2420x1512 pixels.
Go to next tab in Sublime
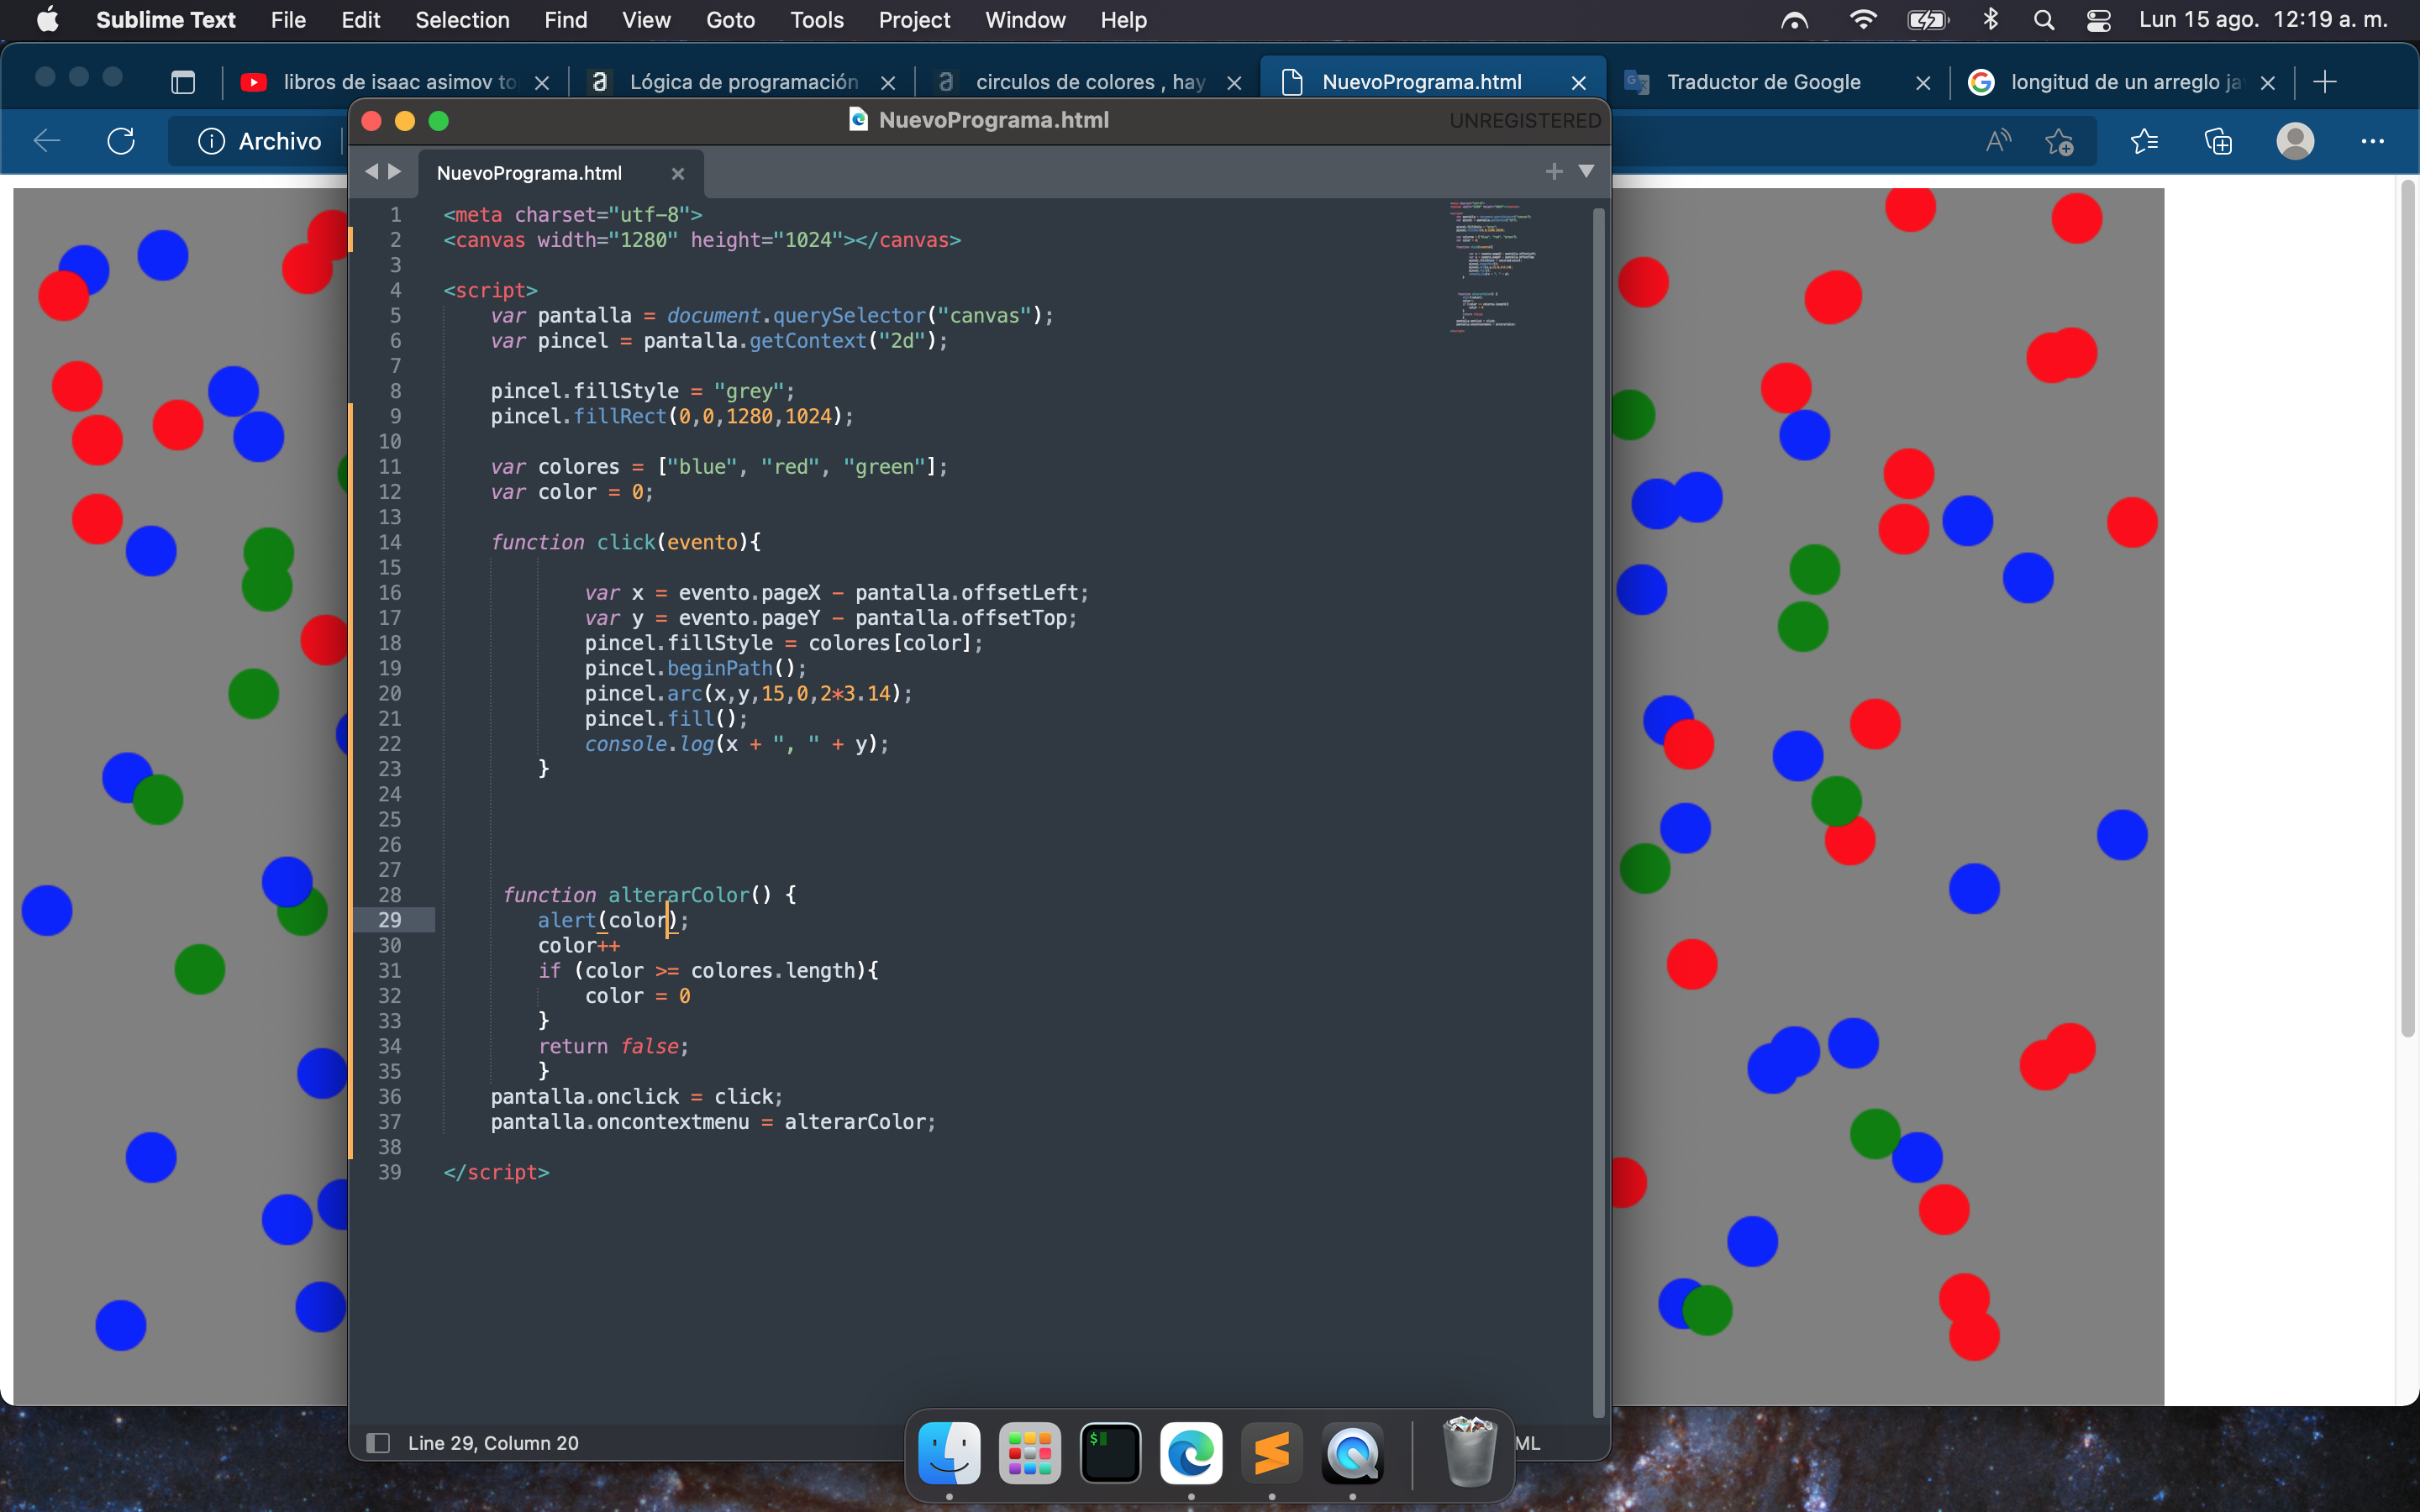point(395,172)
